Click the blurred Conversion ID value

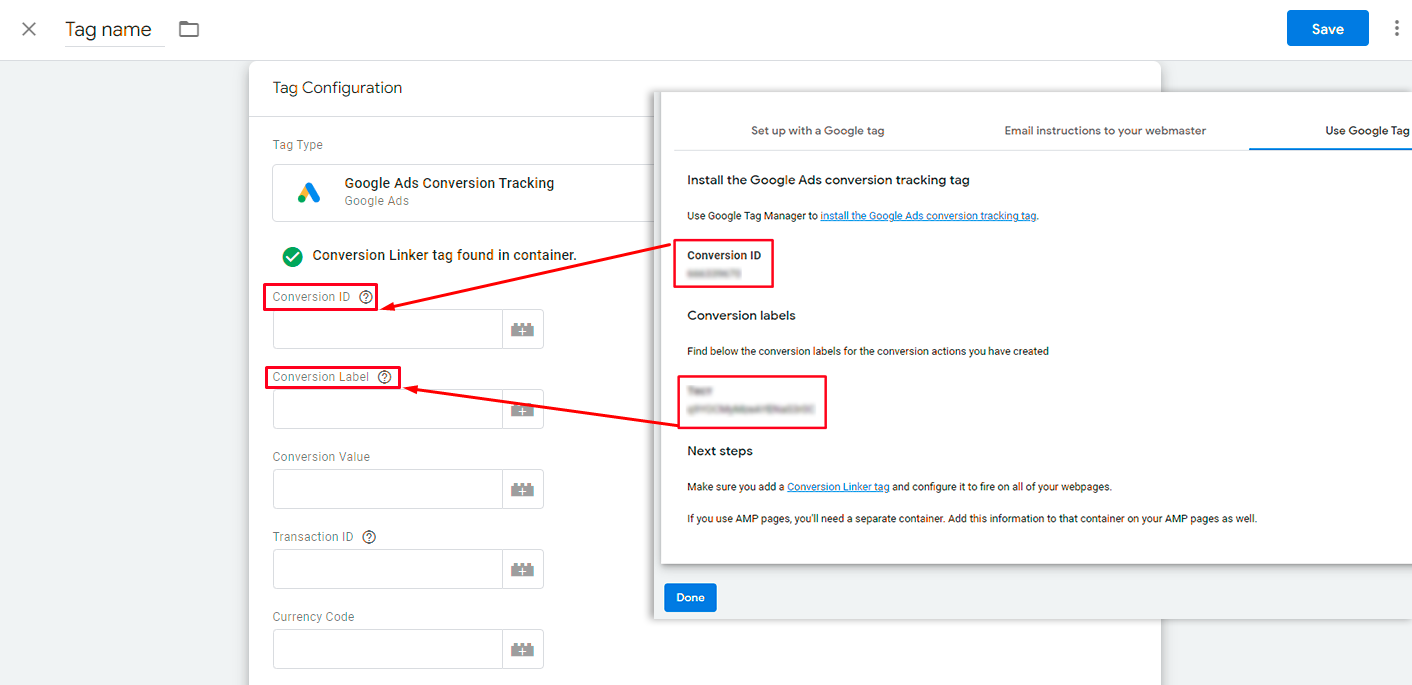[x=714, y=273]
